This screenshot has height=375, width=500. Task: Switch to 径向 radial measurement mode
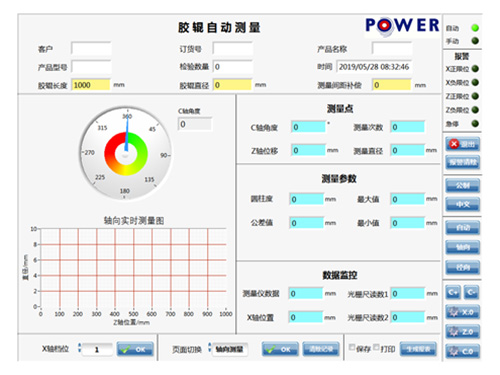(x=463, y=267)
